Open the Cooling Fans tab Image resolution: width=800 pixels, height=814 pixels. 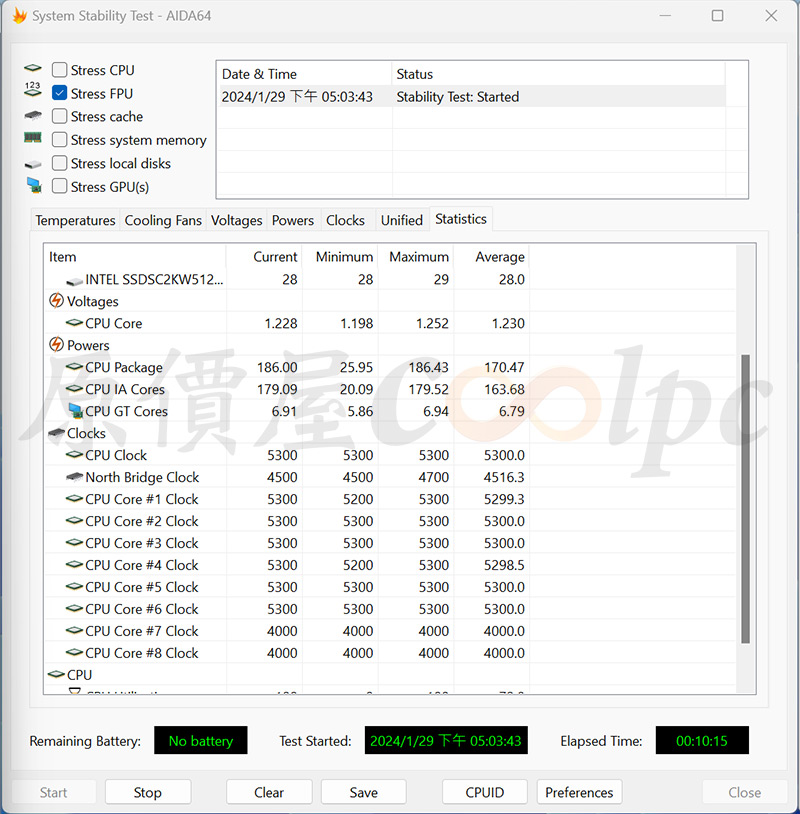tap(163, 220)
